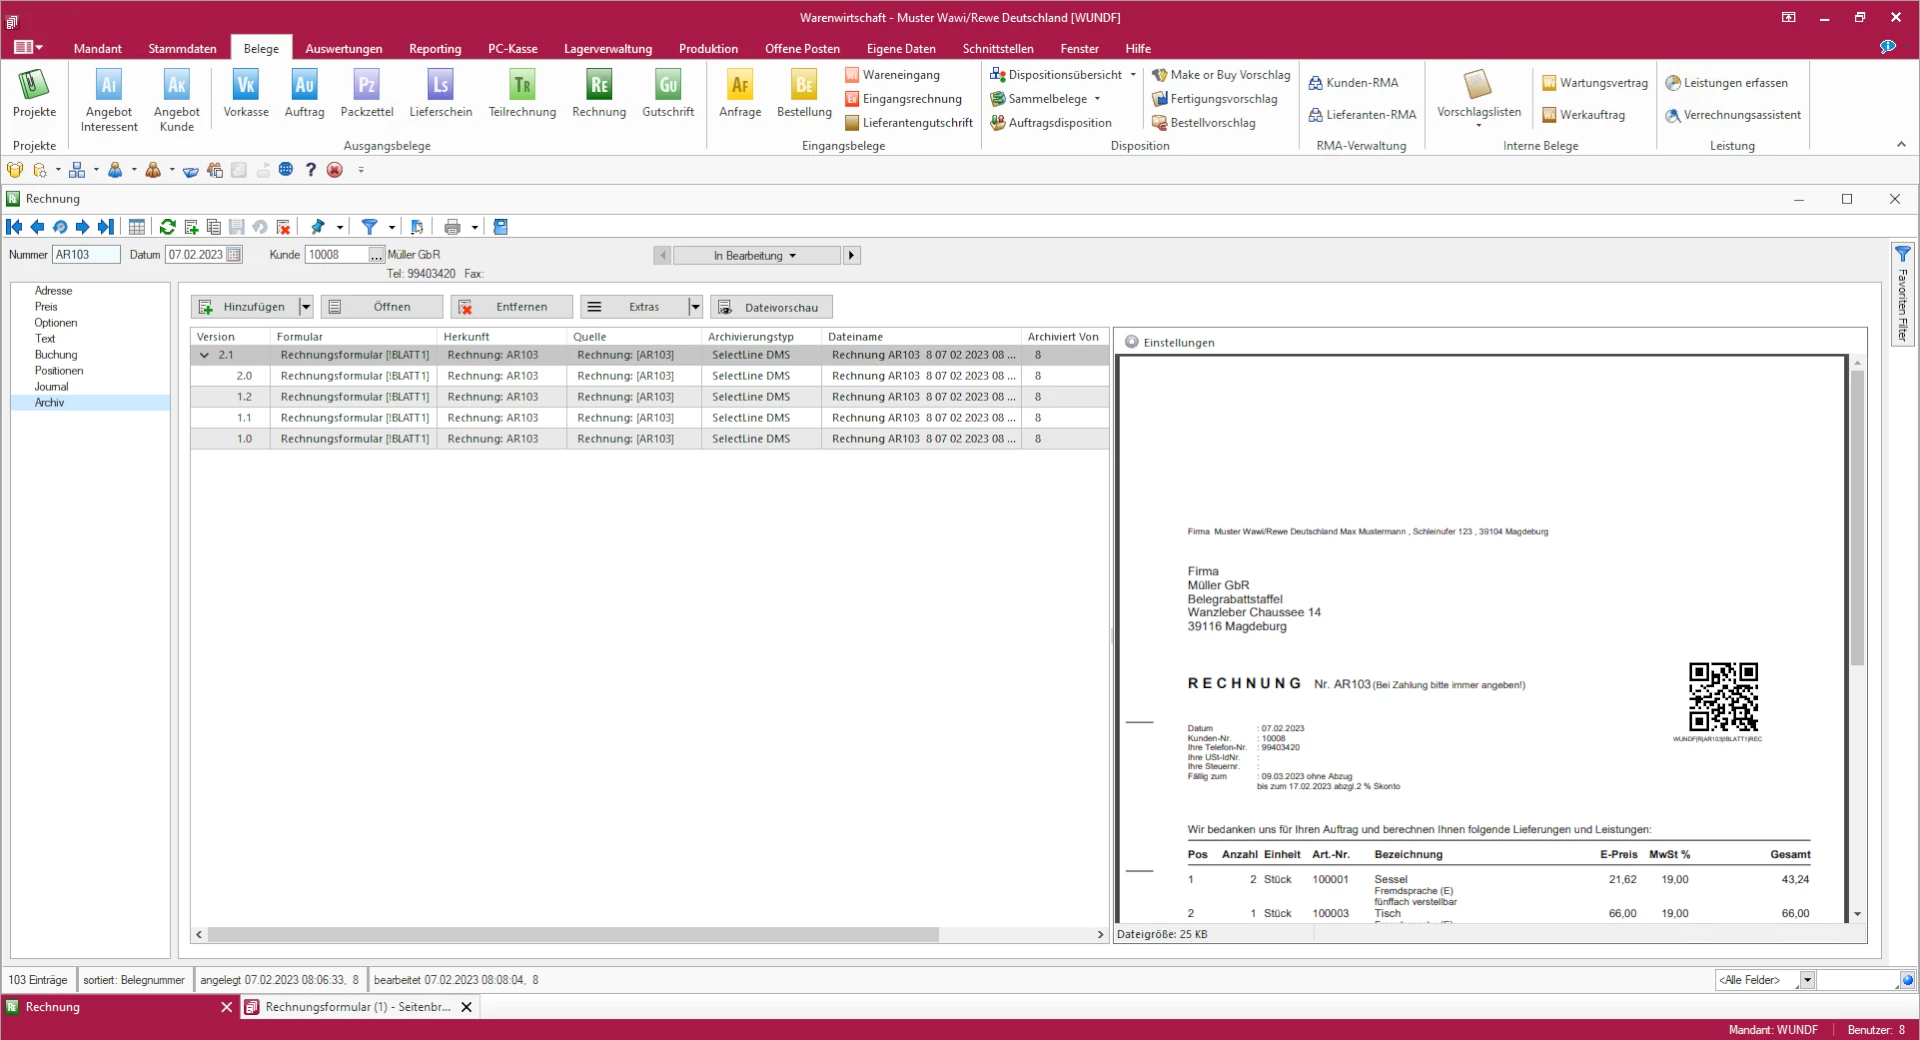The height and width of the screenshot is (1040, 1920).
Task: Expand the Sammelbelege dropdown arrow
Action: coord(1097,99)
